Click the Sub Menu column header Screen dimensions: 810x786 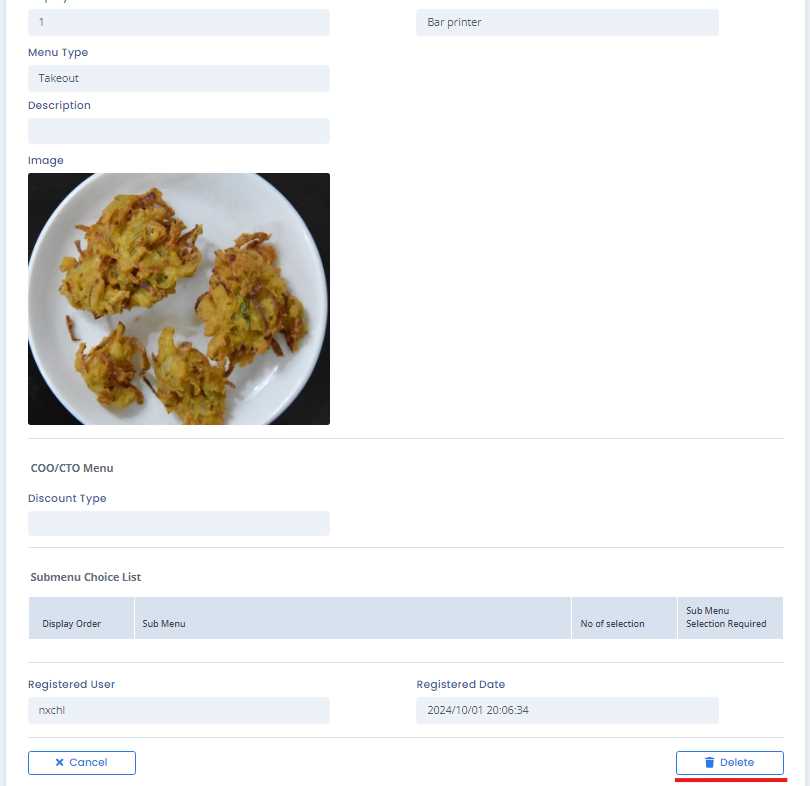click(x=353, y=618)
